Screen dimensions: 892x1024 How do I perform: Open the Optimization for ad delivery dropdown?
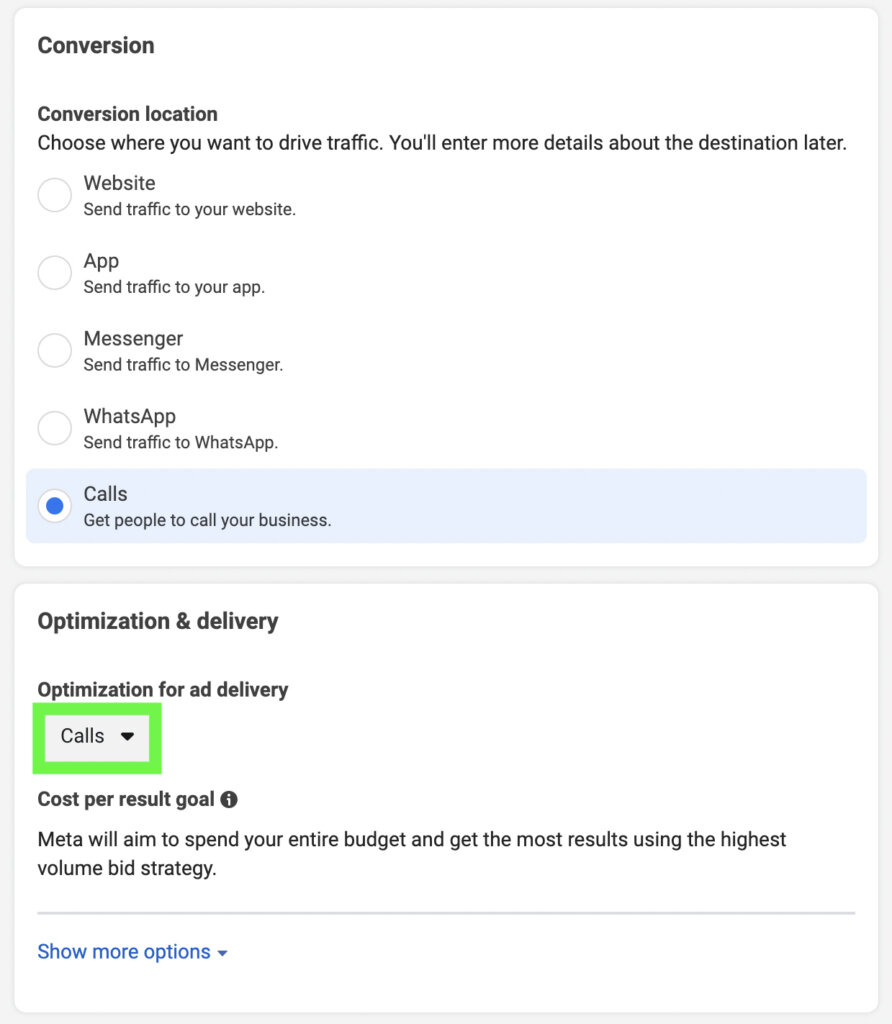pos(97,735)
